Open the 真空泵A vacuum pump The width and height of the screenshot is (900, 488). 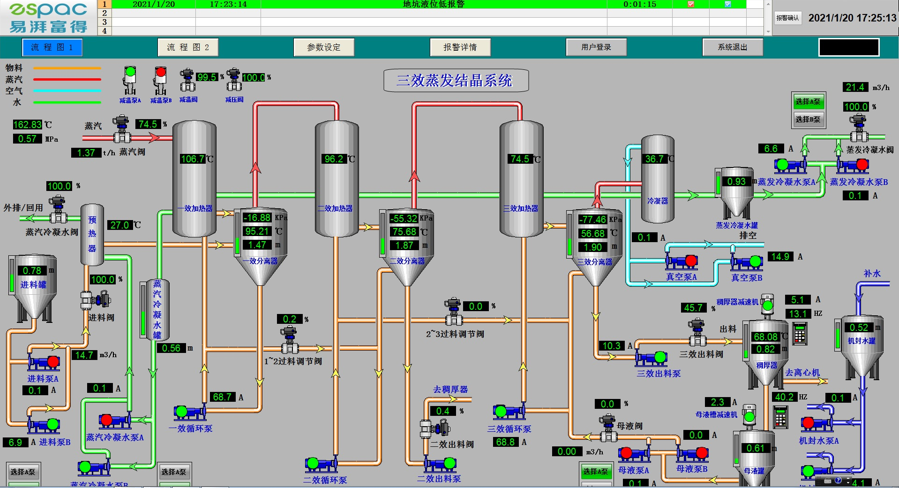[681, 262]
